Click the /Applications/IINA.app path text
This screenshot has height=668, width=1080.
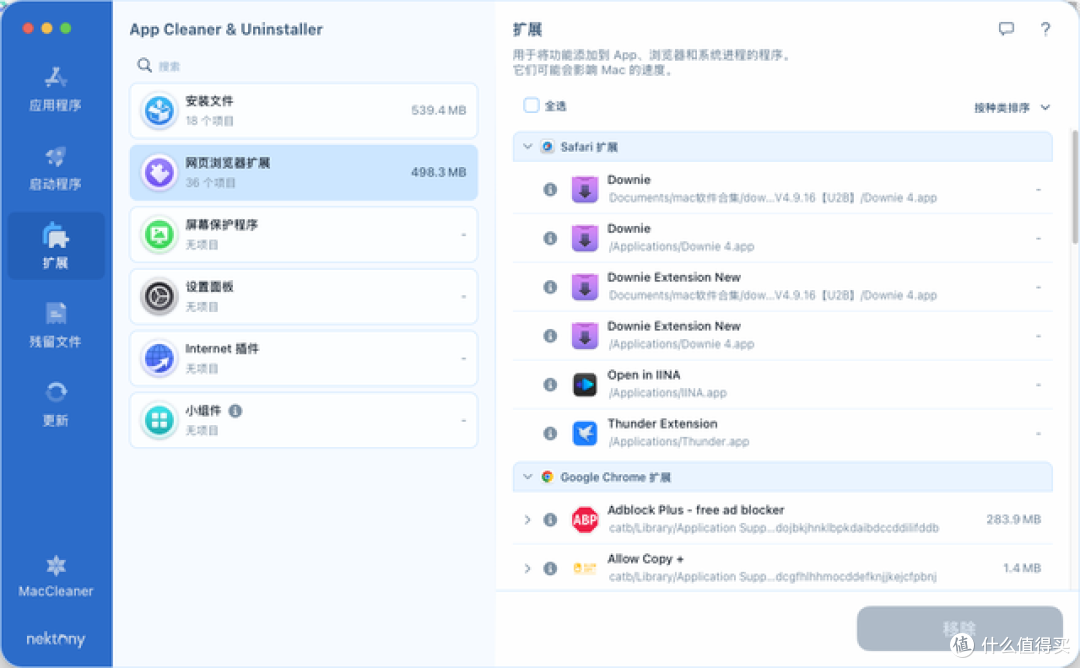667,393
